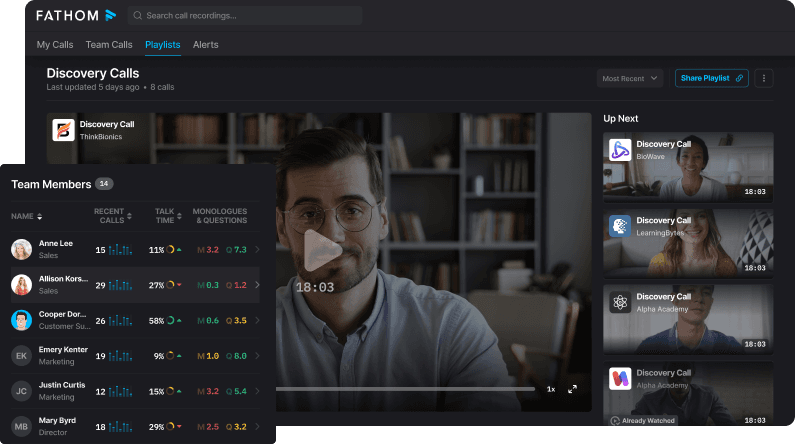Click the search magnifier icon
Viewport: 795px width, 444px height.
[137, 16]
